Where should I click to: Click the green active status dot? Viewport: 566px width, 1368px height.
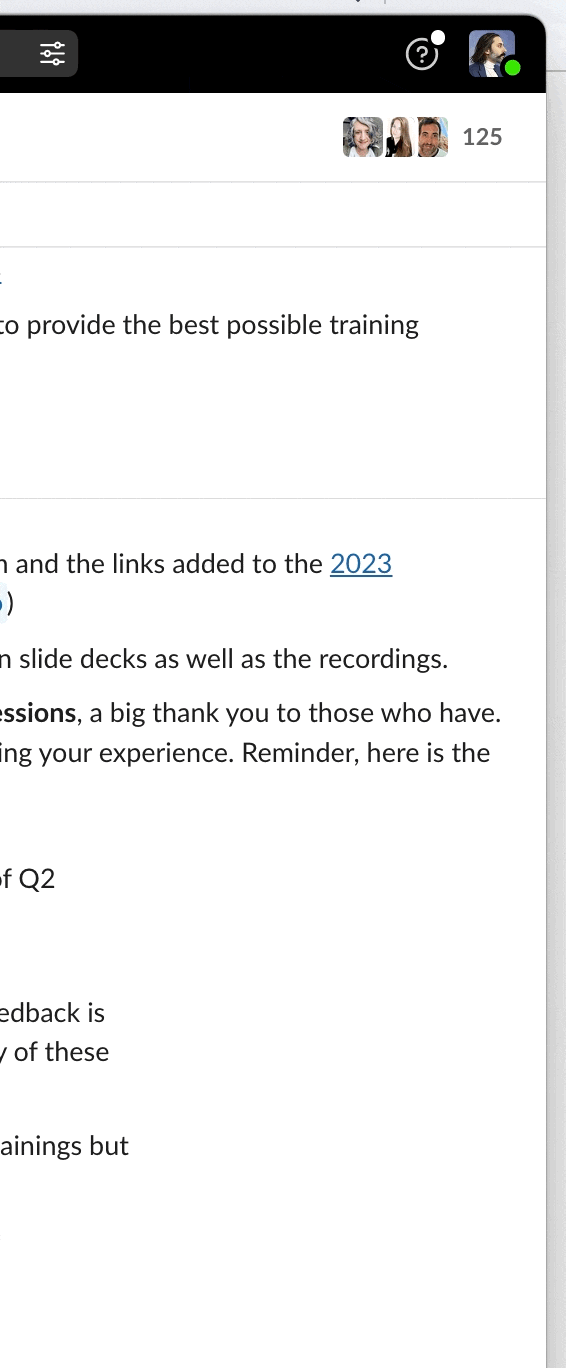(512, 69)
